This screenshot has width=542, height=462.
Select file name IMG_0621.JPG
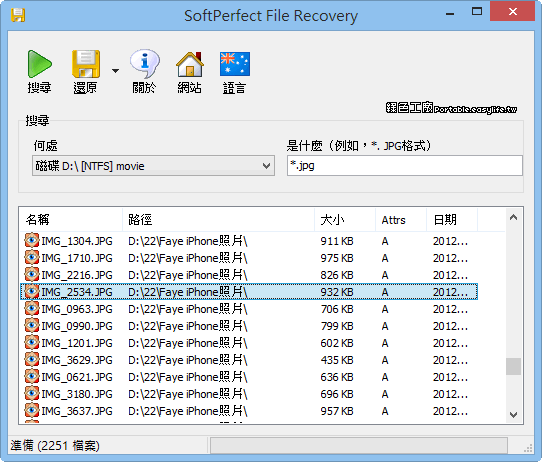coord(77,377)
